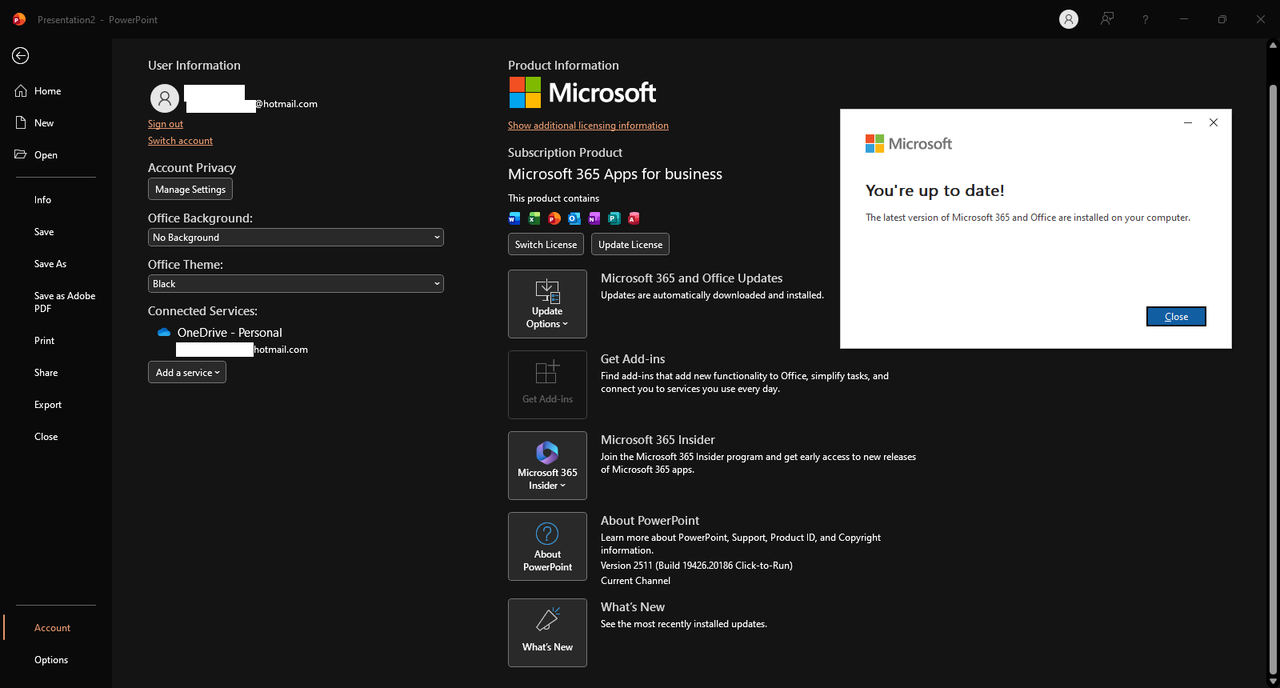Screen dimensions: 1280x688
Task: Click the OneNote app icon
Action: 594,218
